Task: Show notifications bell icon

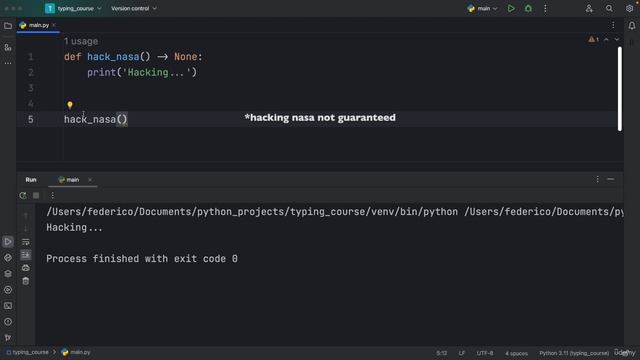Action: click(631, 26)
